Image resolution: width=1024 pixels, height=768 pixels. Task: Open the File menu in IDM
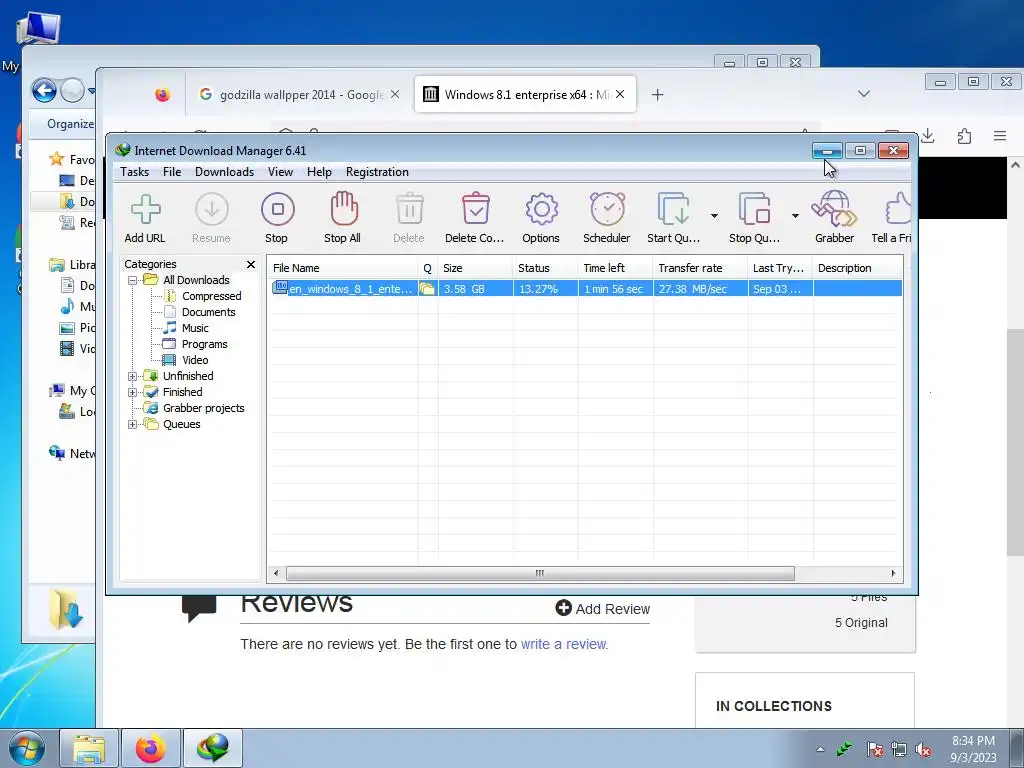tap(172, 172)
